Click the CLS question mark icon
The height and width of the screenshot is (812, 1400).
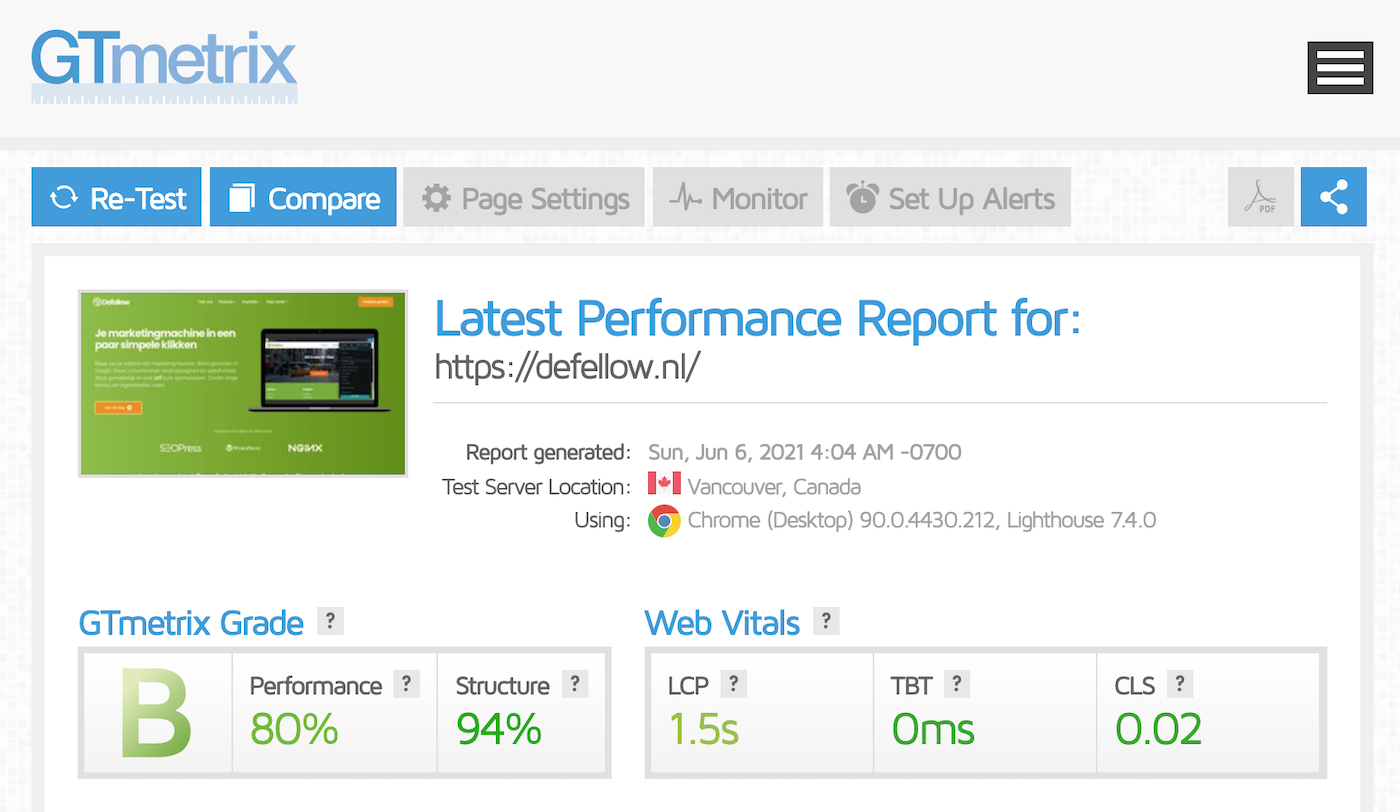[1179, 684]
